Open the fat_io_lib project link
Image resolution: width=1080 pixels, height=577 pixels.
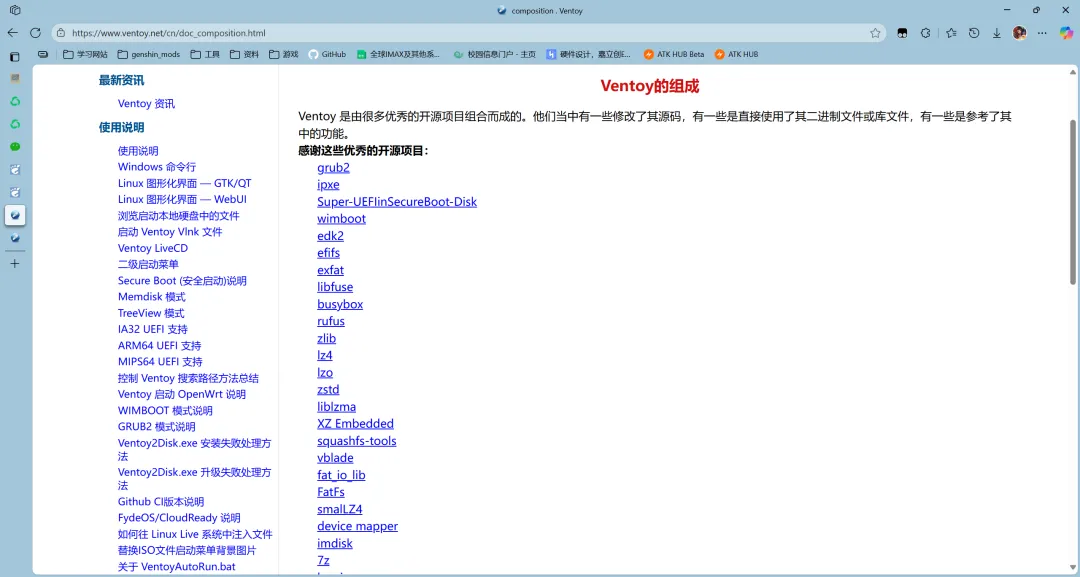342,475
